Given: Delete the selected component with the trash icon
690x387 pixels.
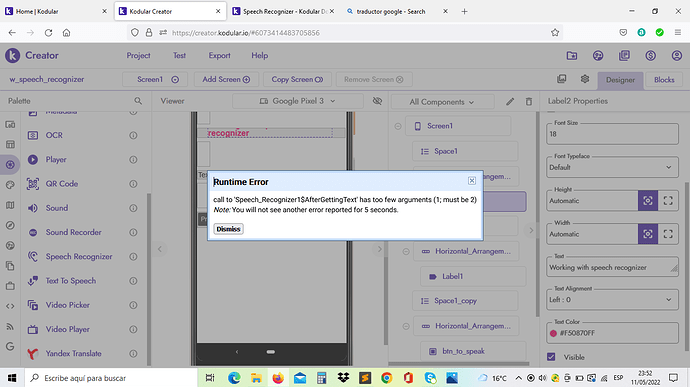Looking at the screenshot, I should [x=529, y=102].
